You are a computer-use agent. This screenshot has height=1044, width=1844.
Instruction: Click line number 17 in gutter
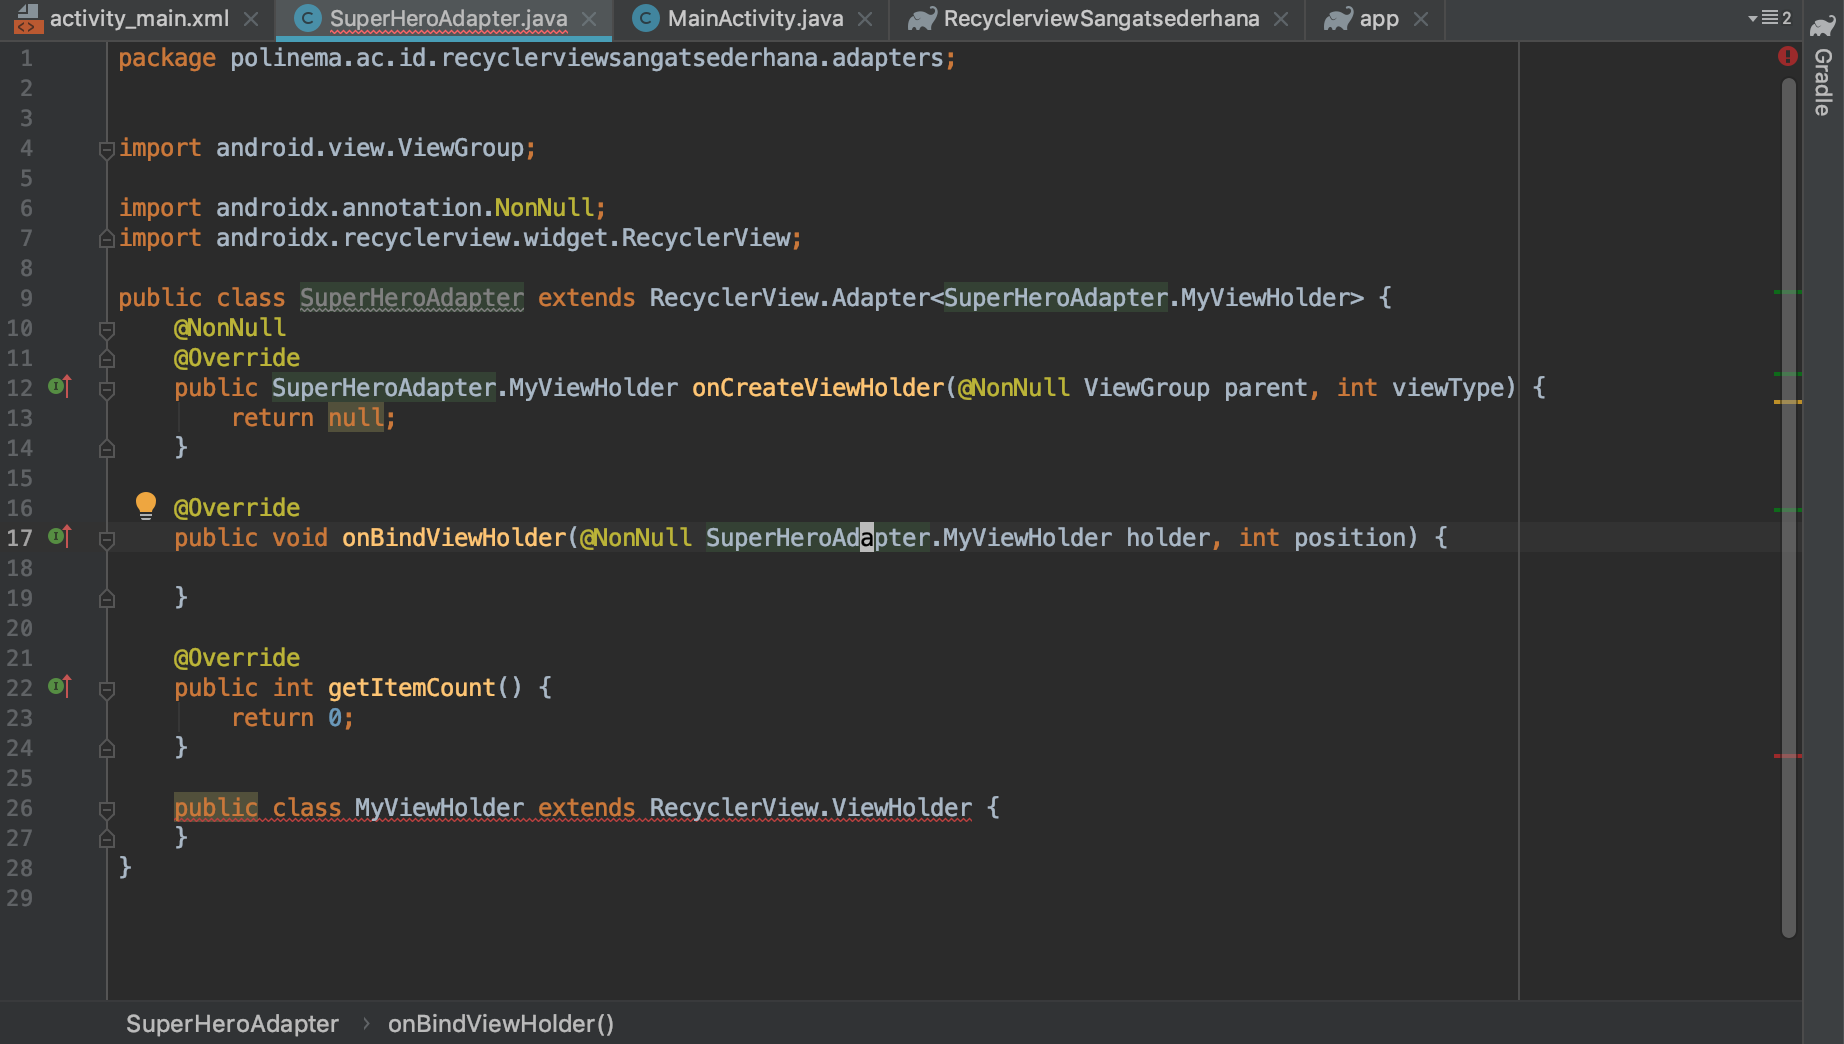tap(20, 538)
